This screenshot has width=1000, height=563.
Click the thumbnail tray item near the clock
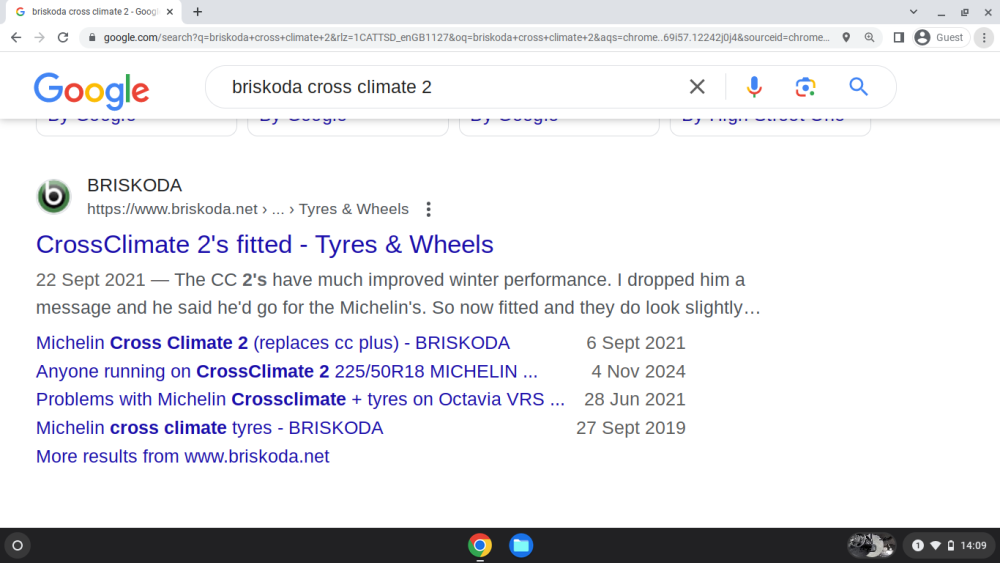click(871, 545)
